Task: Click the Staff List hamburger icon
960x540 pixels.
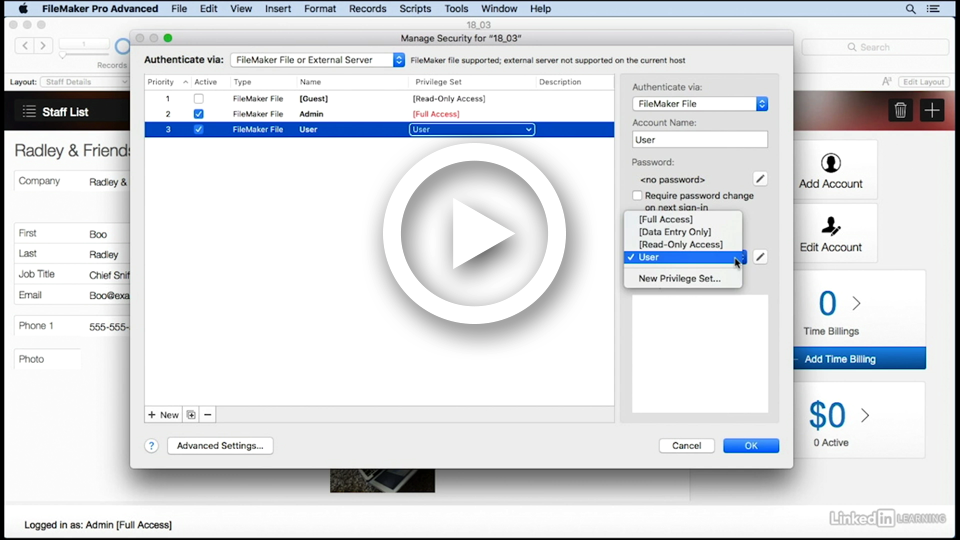Action: click(x=29, y=111)
